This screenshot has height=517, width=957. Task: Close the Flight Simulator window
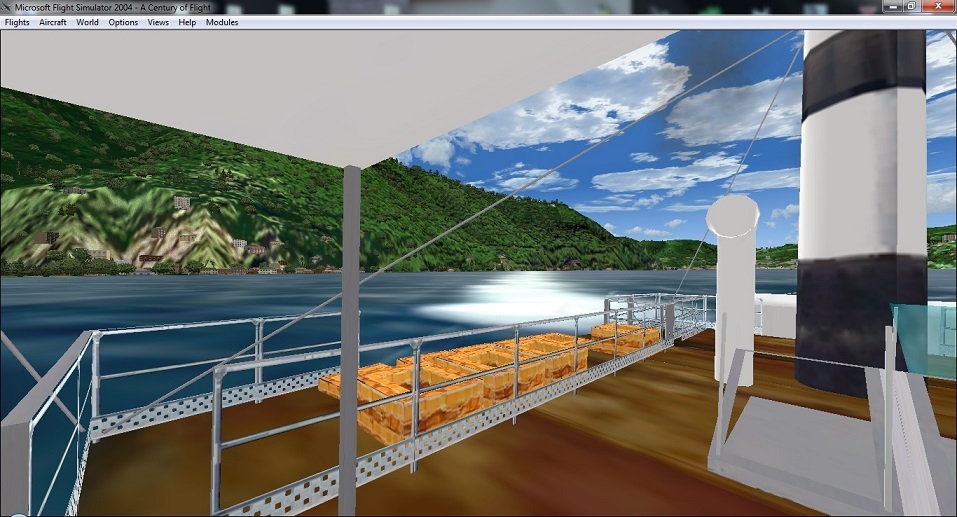pyautogui.click(x=938, y=5)
